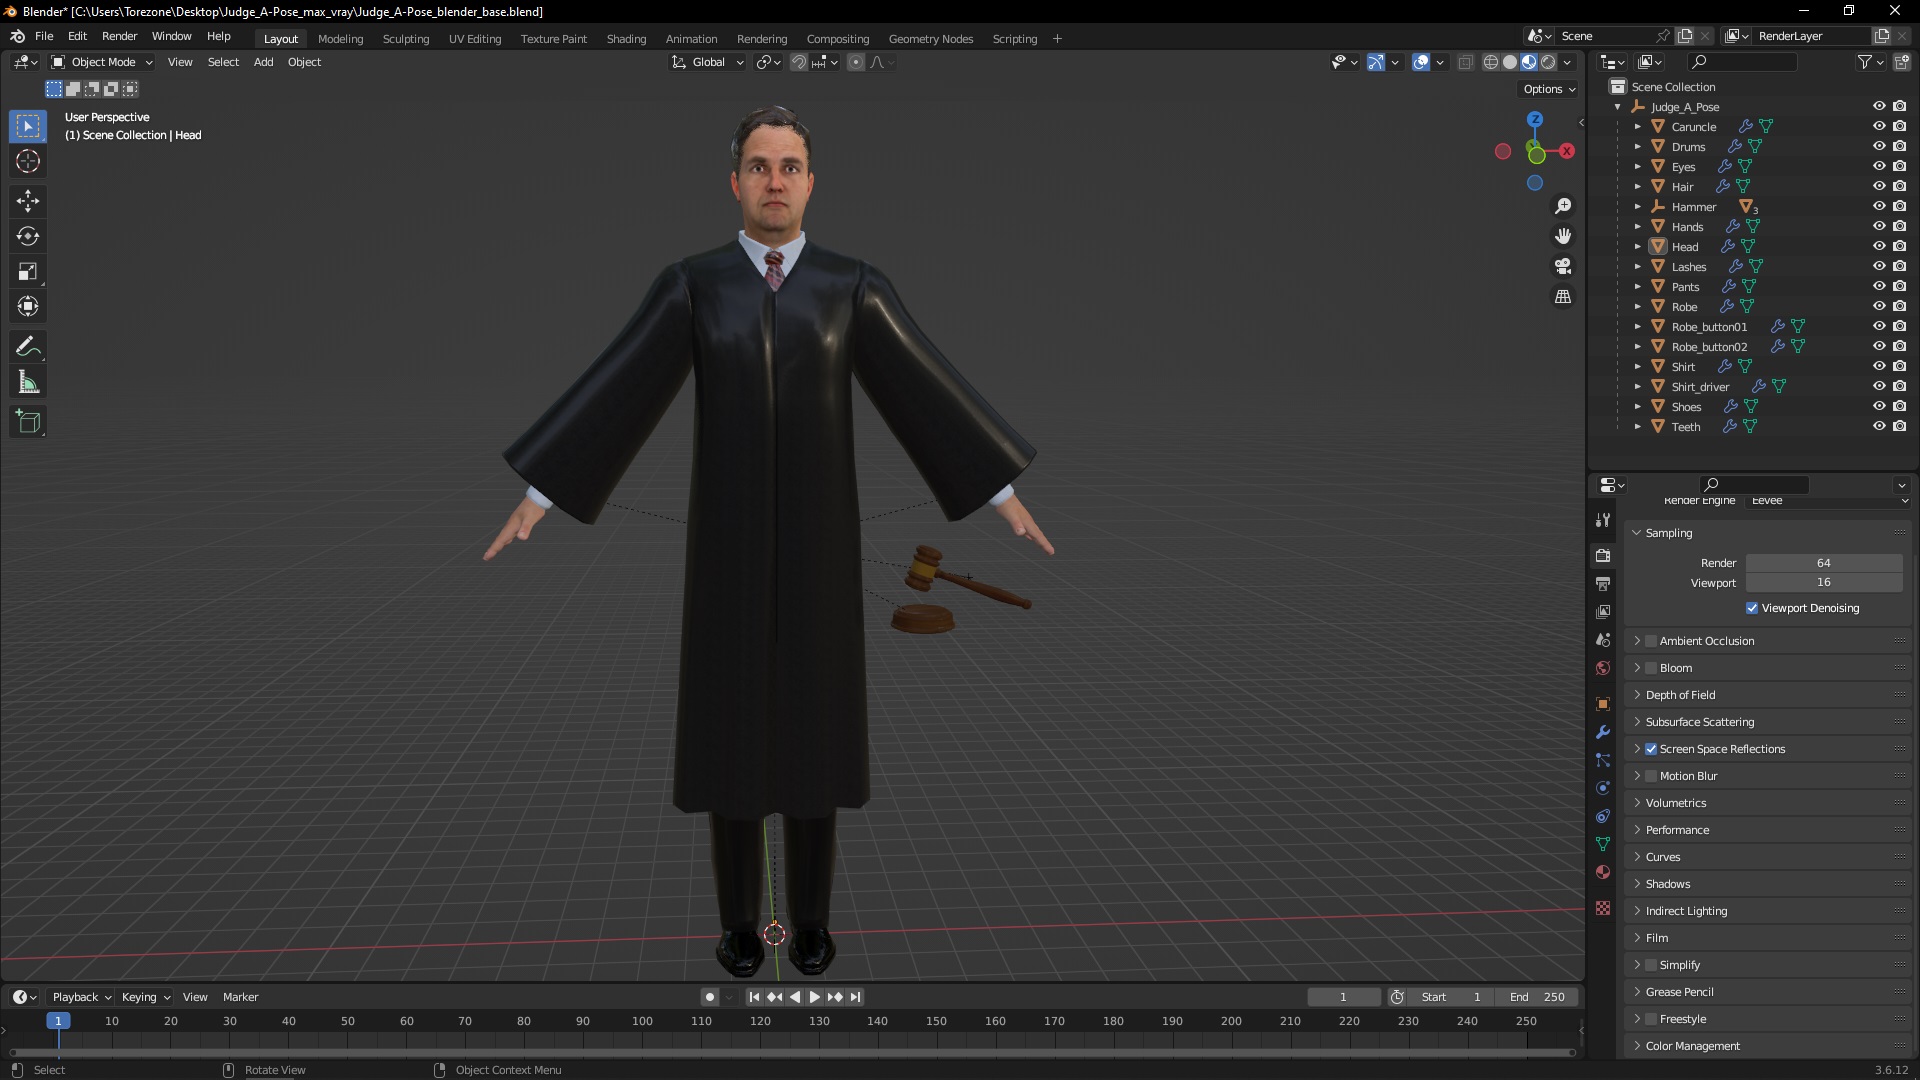Disable Screen Space Reflections checkbox
This screenshot has width=1920, height=1080.
(1651, 749)
